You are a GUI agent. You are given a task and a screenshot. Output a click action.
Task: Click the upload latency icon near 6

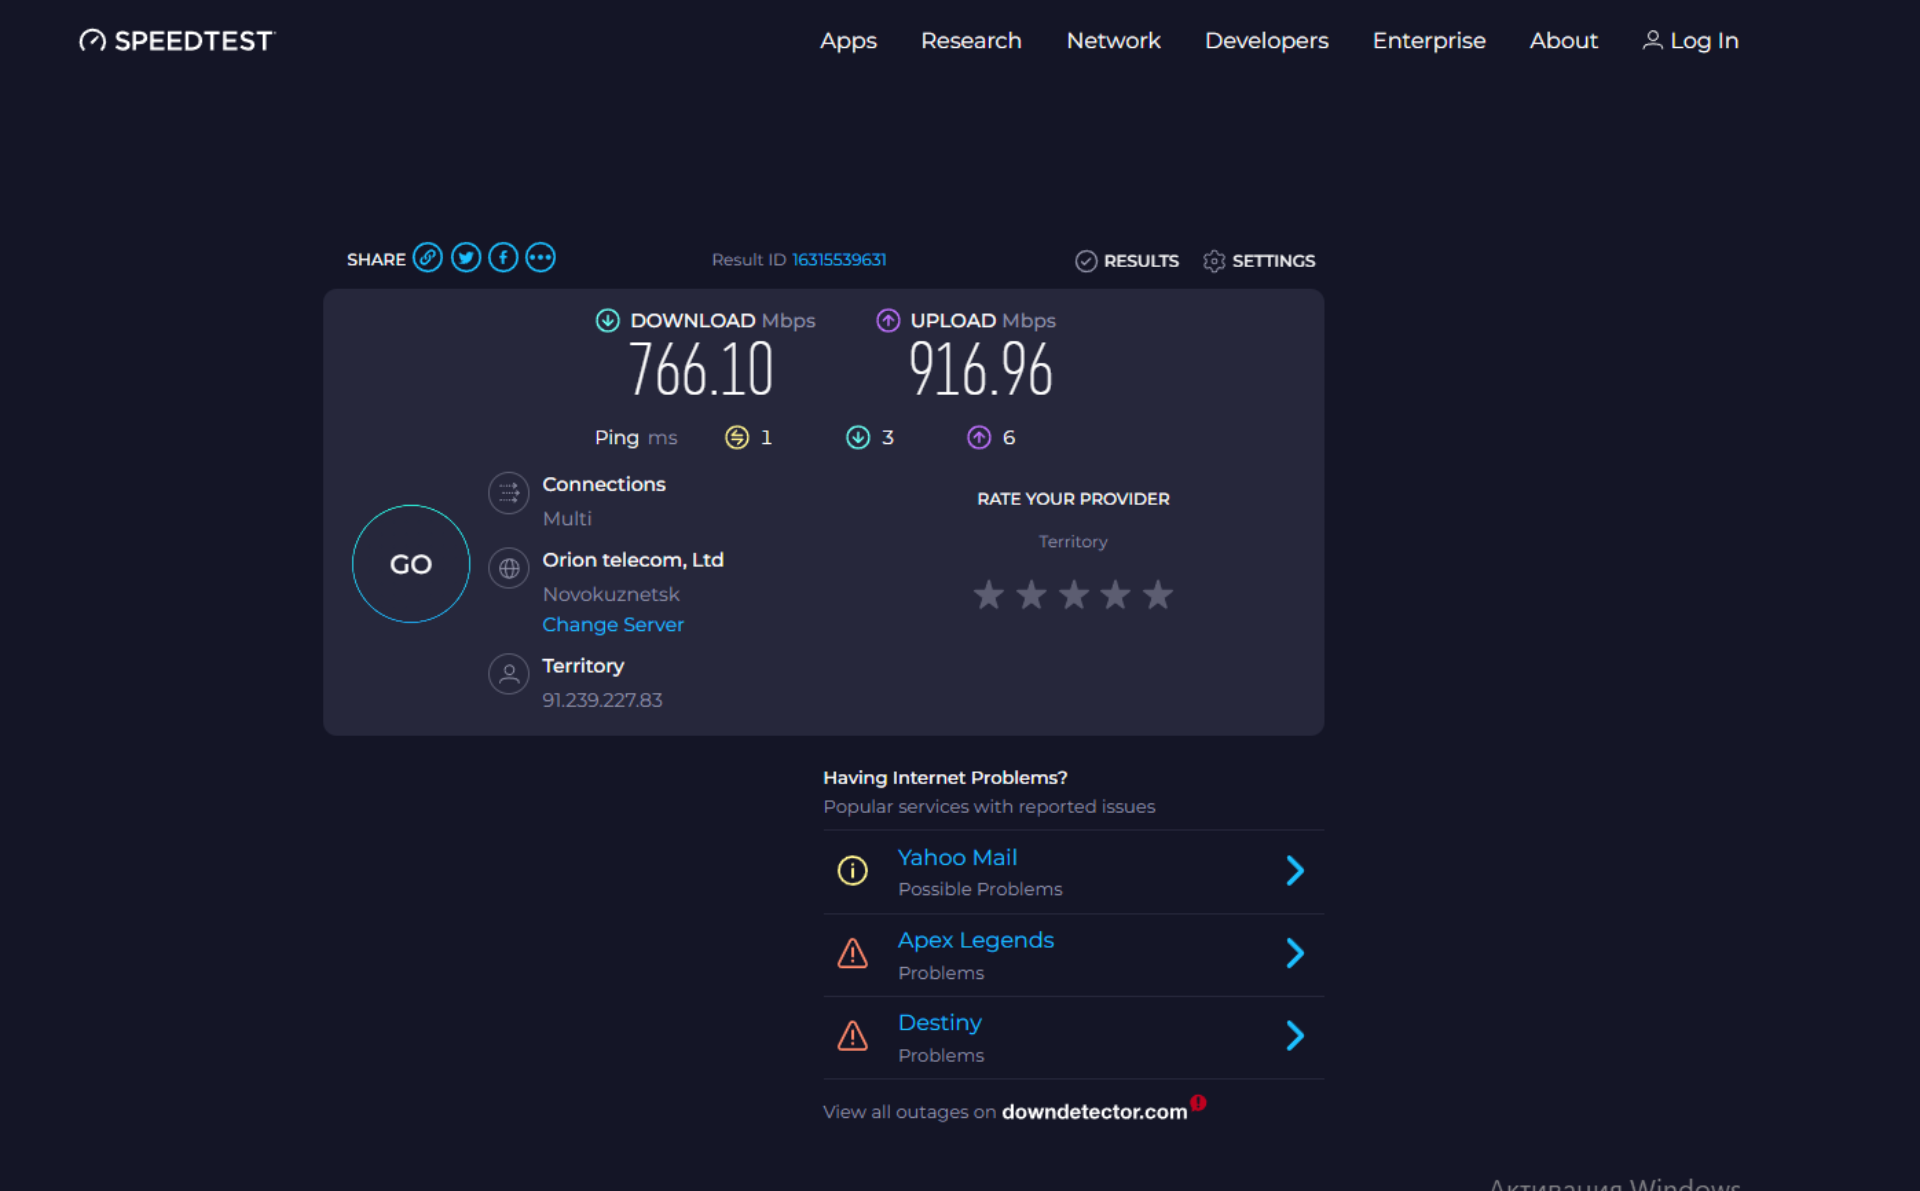coord(979,437)
